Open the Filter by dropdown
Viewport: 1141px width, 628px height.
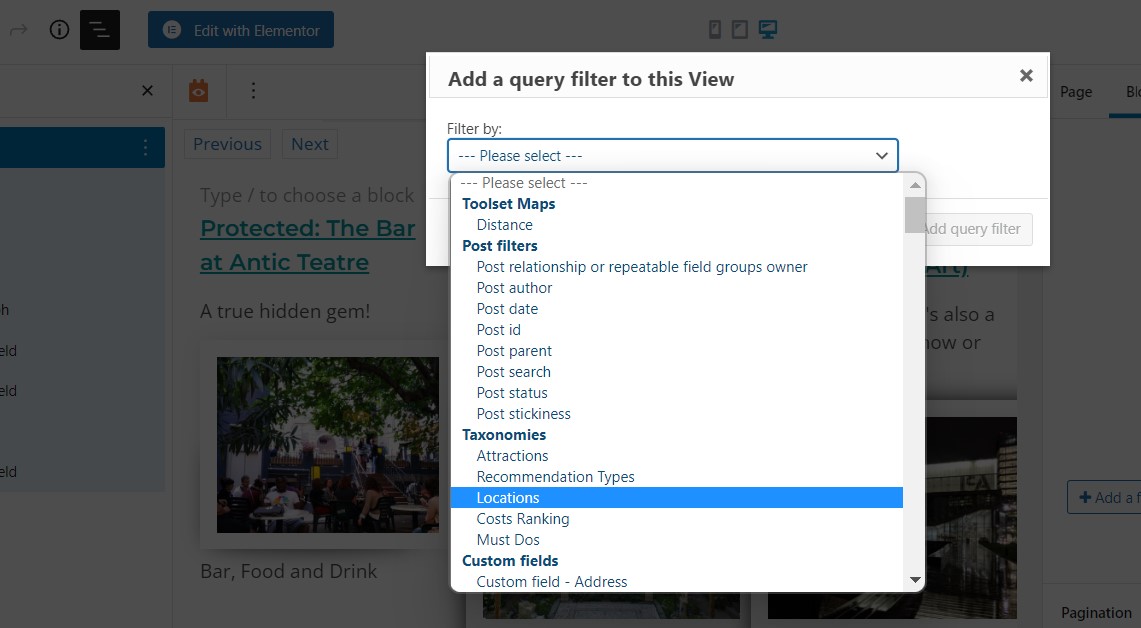pos(672,156)
